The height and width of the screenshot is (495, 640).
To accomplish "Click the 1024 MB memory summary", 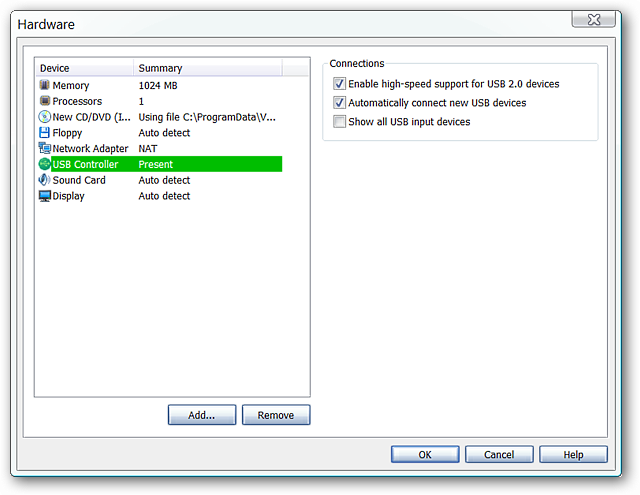I will (x=158, y=85).
